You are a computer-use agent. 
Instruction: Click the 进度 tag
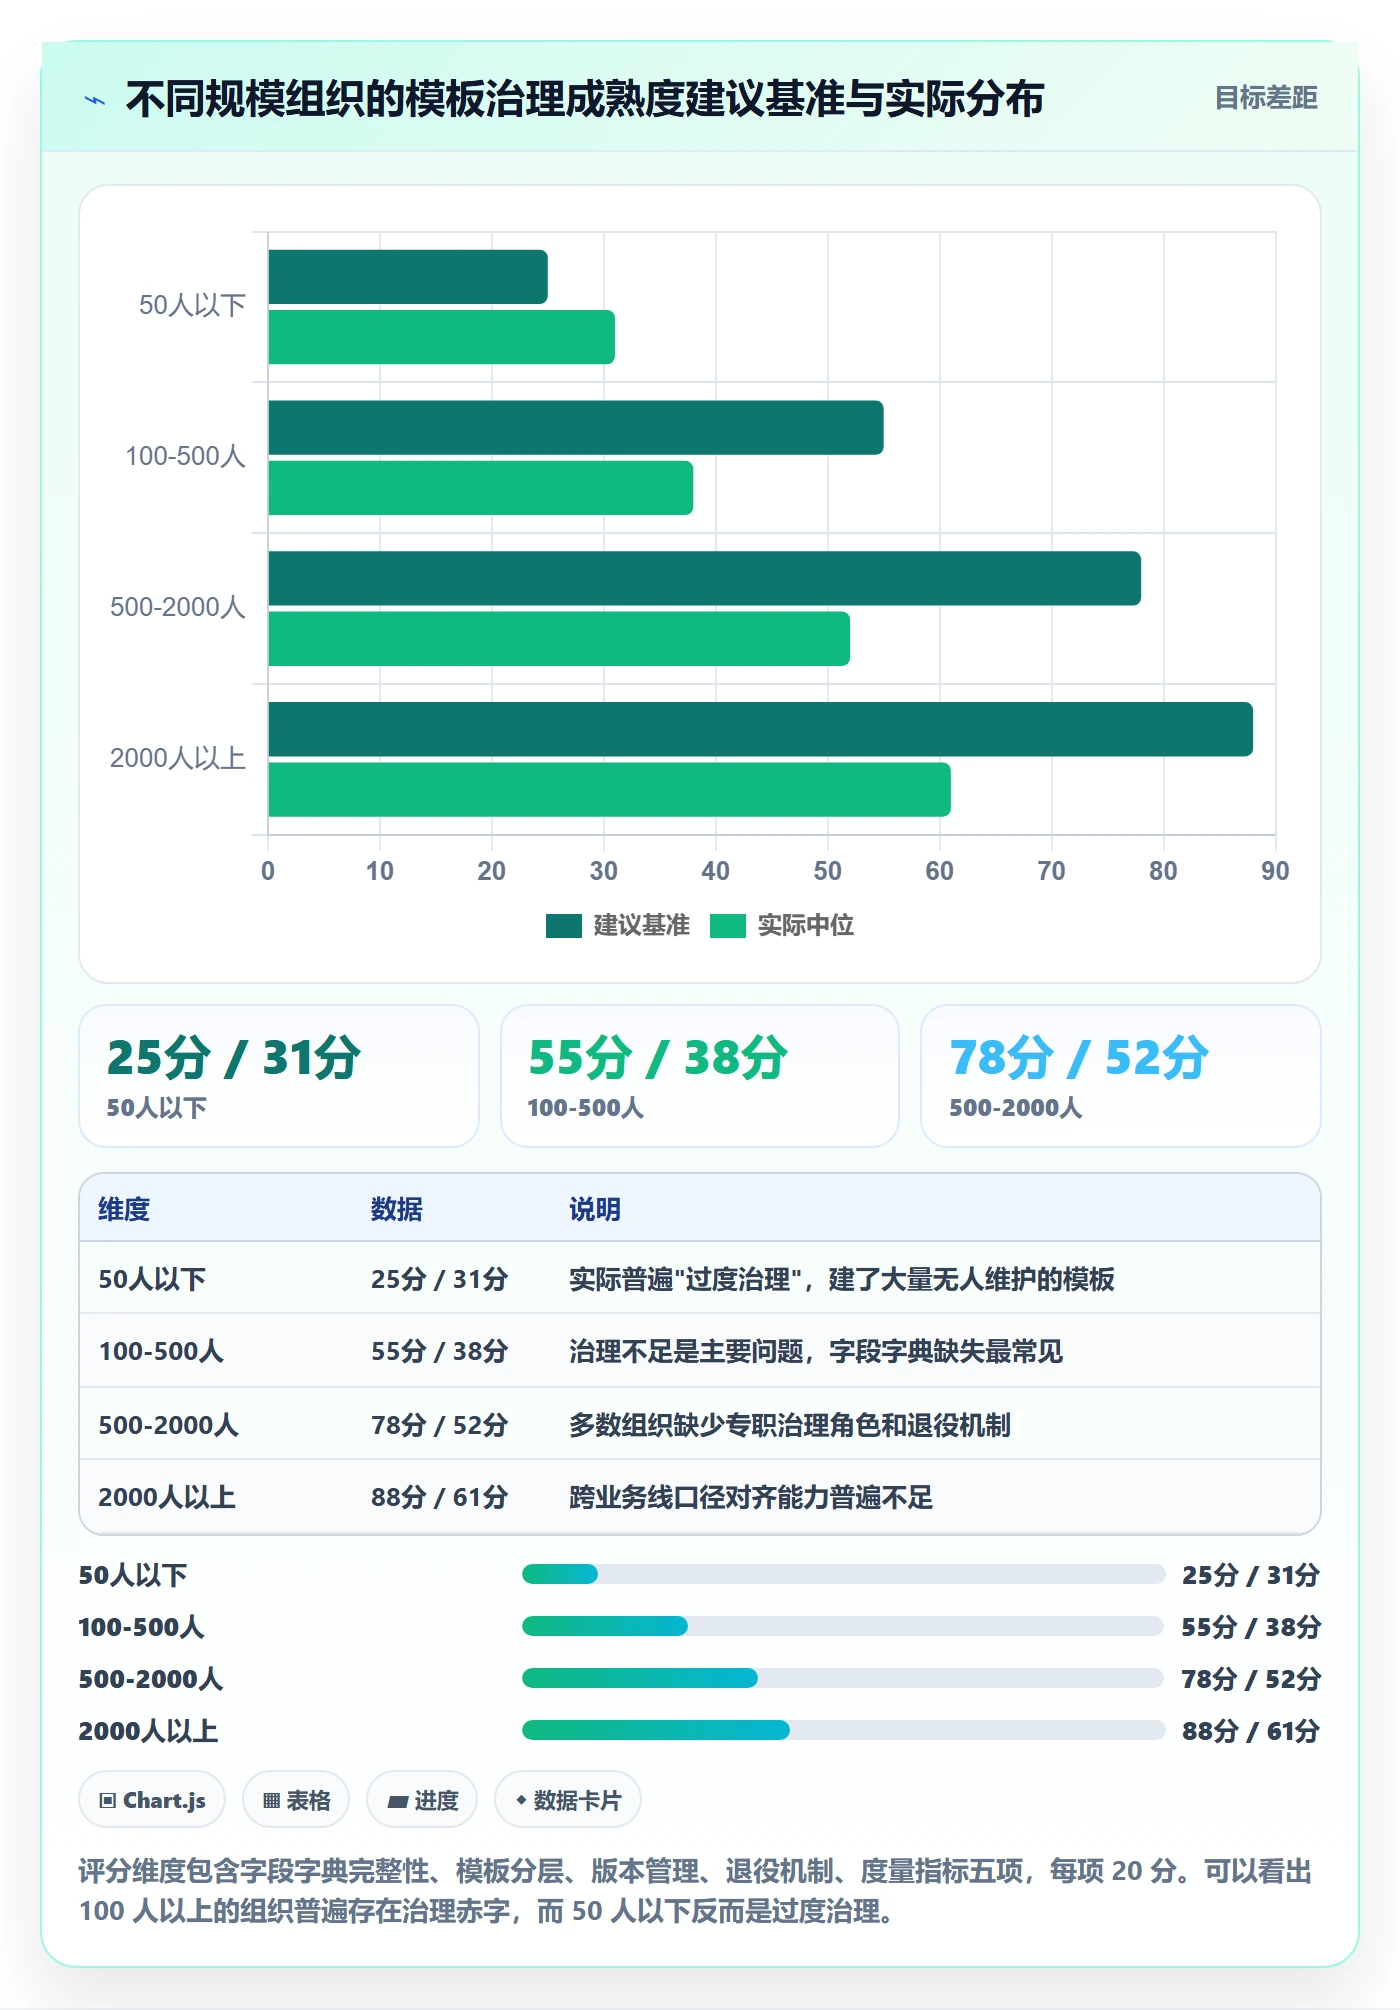pos(422,1800)
